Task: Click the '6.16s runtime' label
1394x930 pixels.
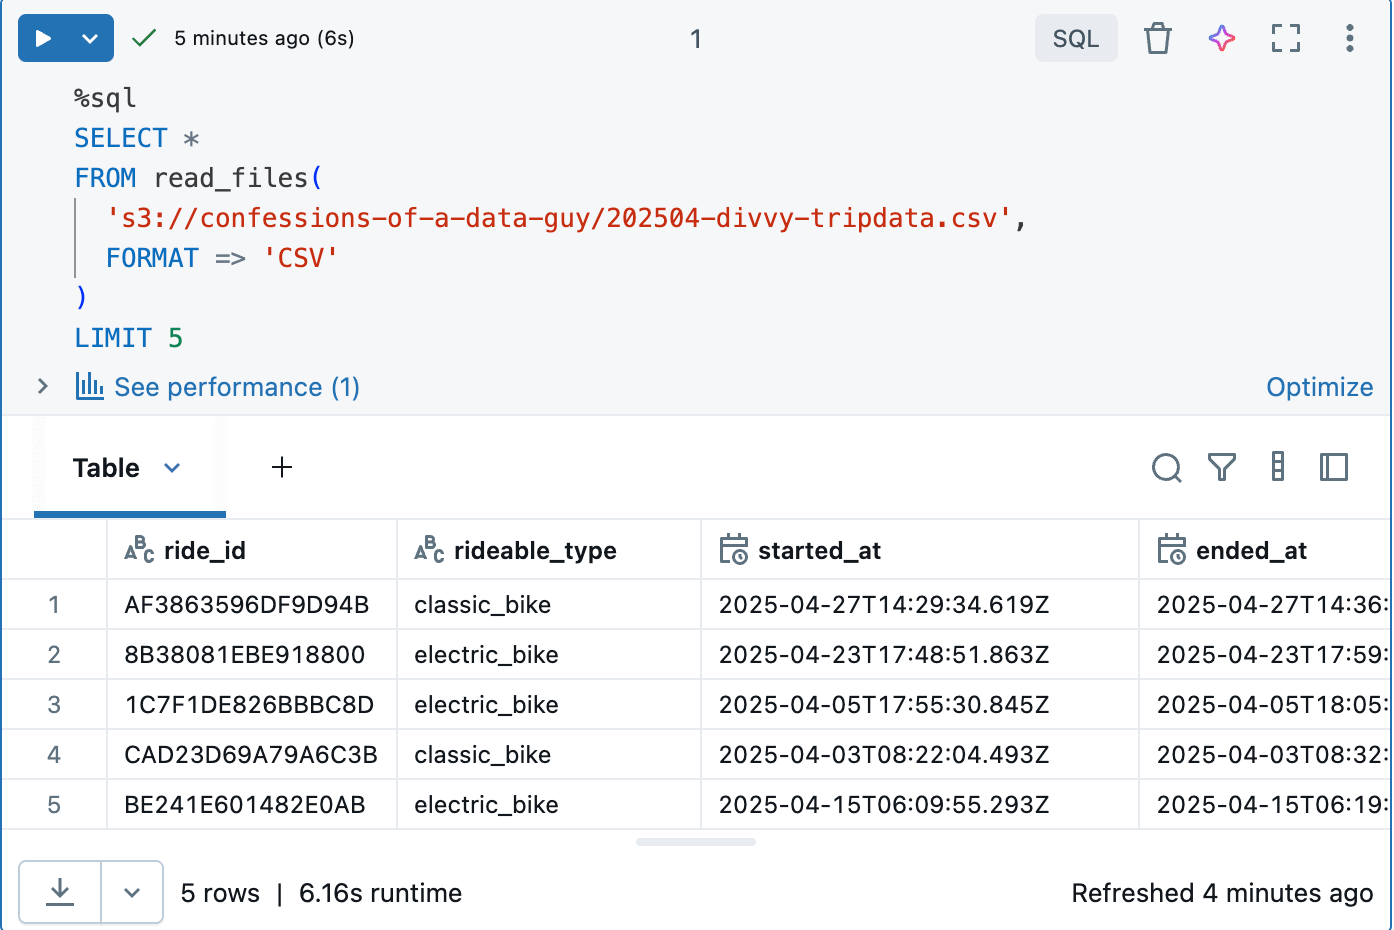Action: [x=380, y=893]
